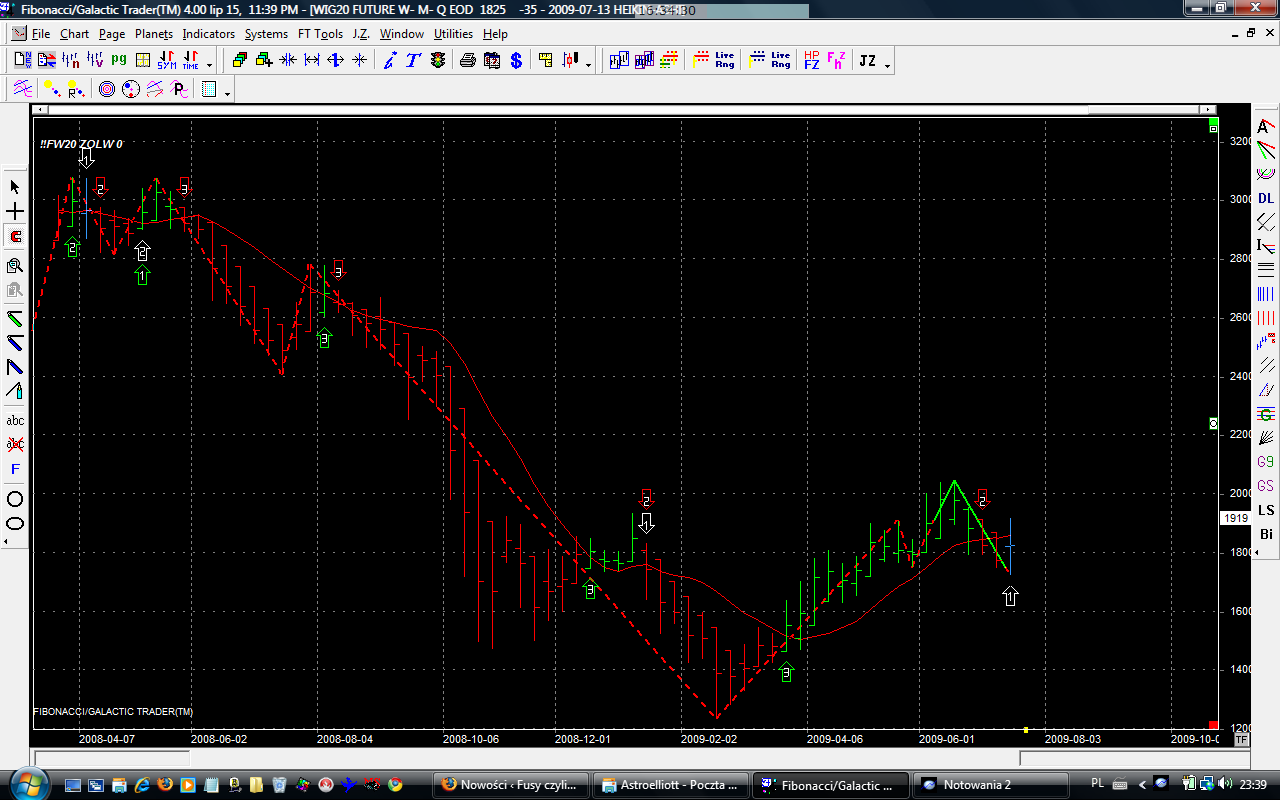The height and width of the screenshot is (800, 1280).
Task: Toggle the HP FZ indicator button
Action: coord(811,61)
